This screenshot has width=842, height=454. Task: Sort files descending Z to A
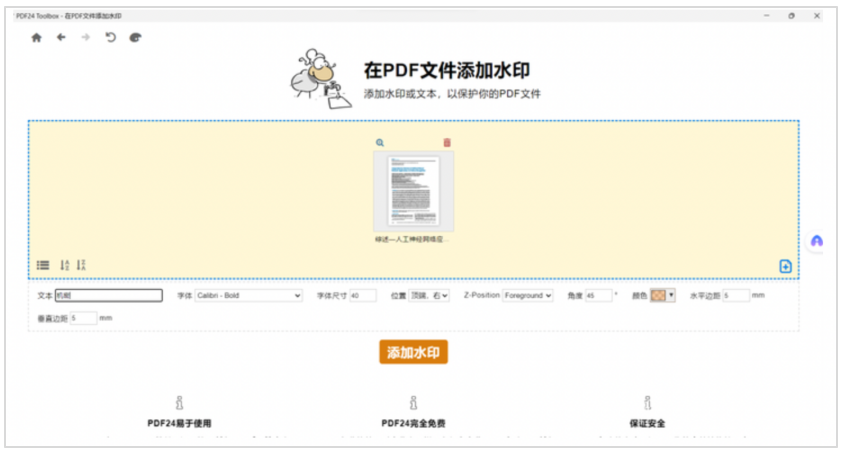click(x=81, y=265)
